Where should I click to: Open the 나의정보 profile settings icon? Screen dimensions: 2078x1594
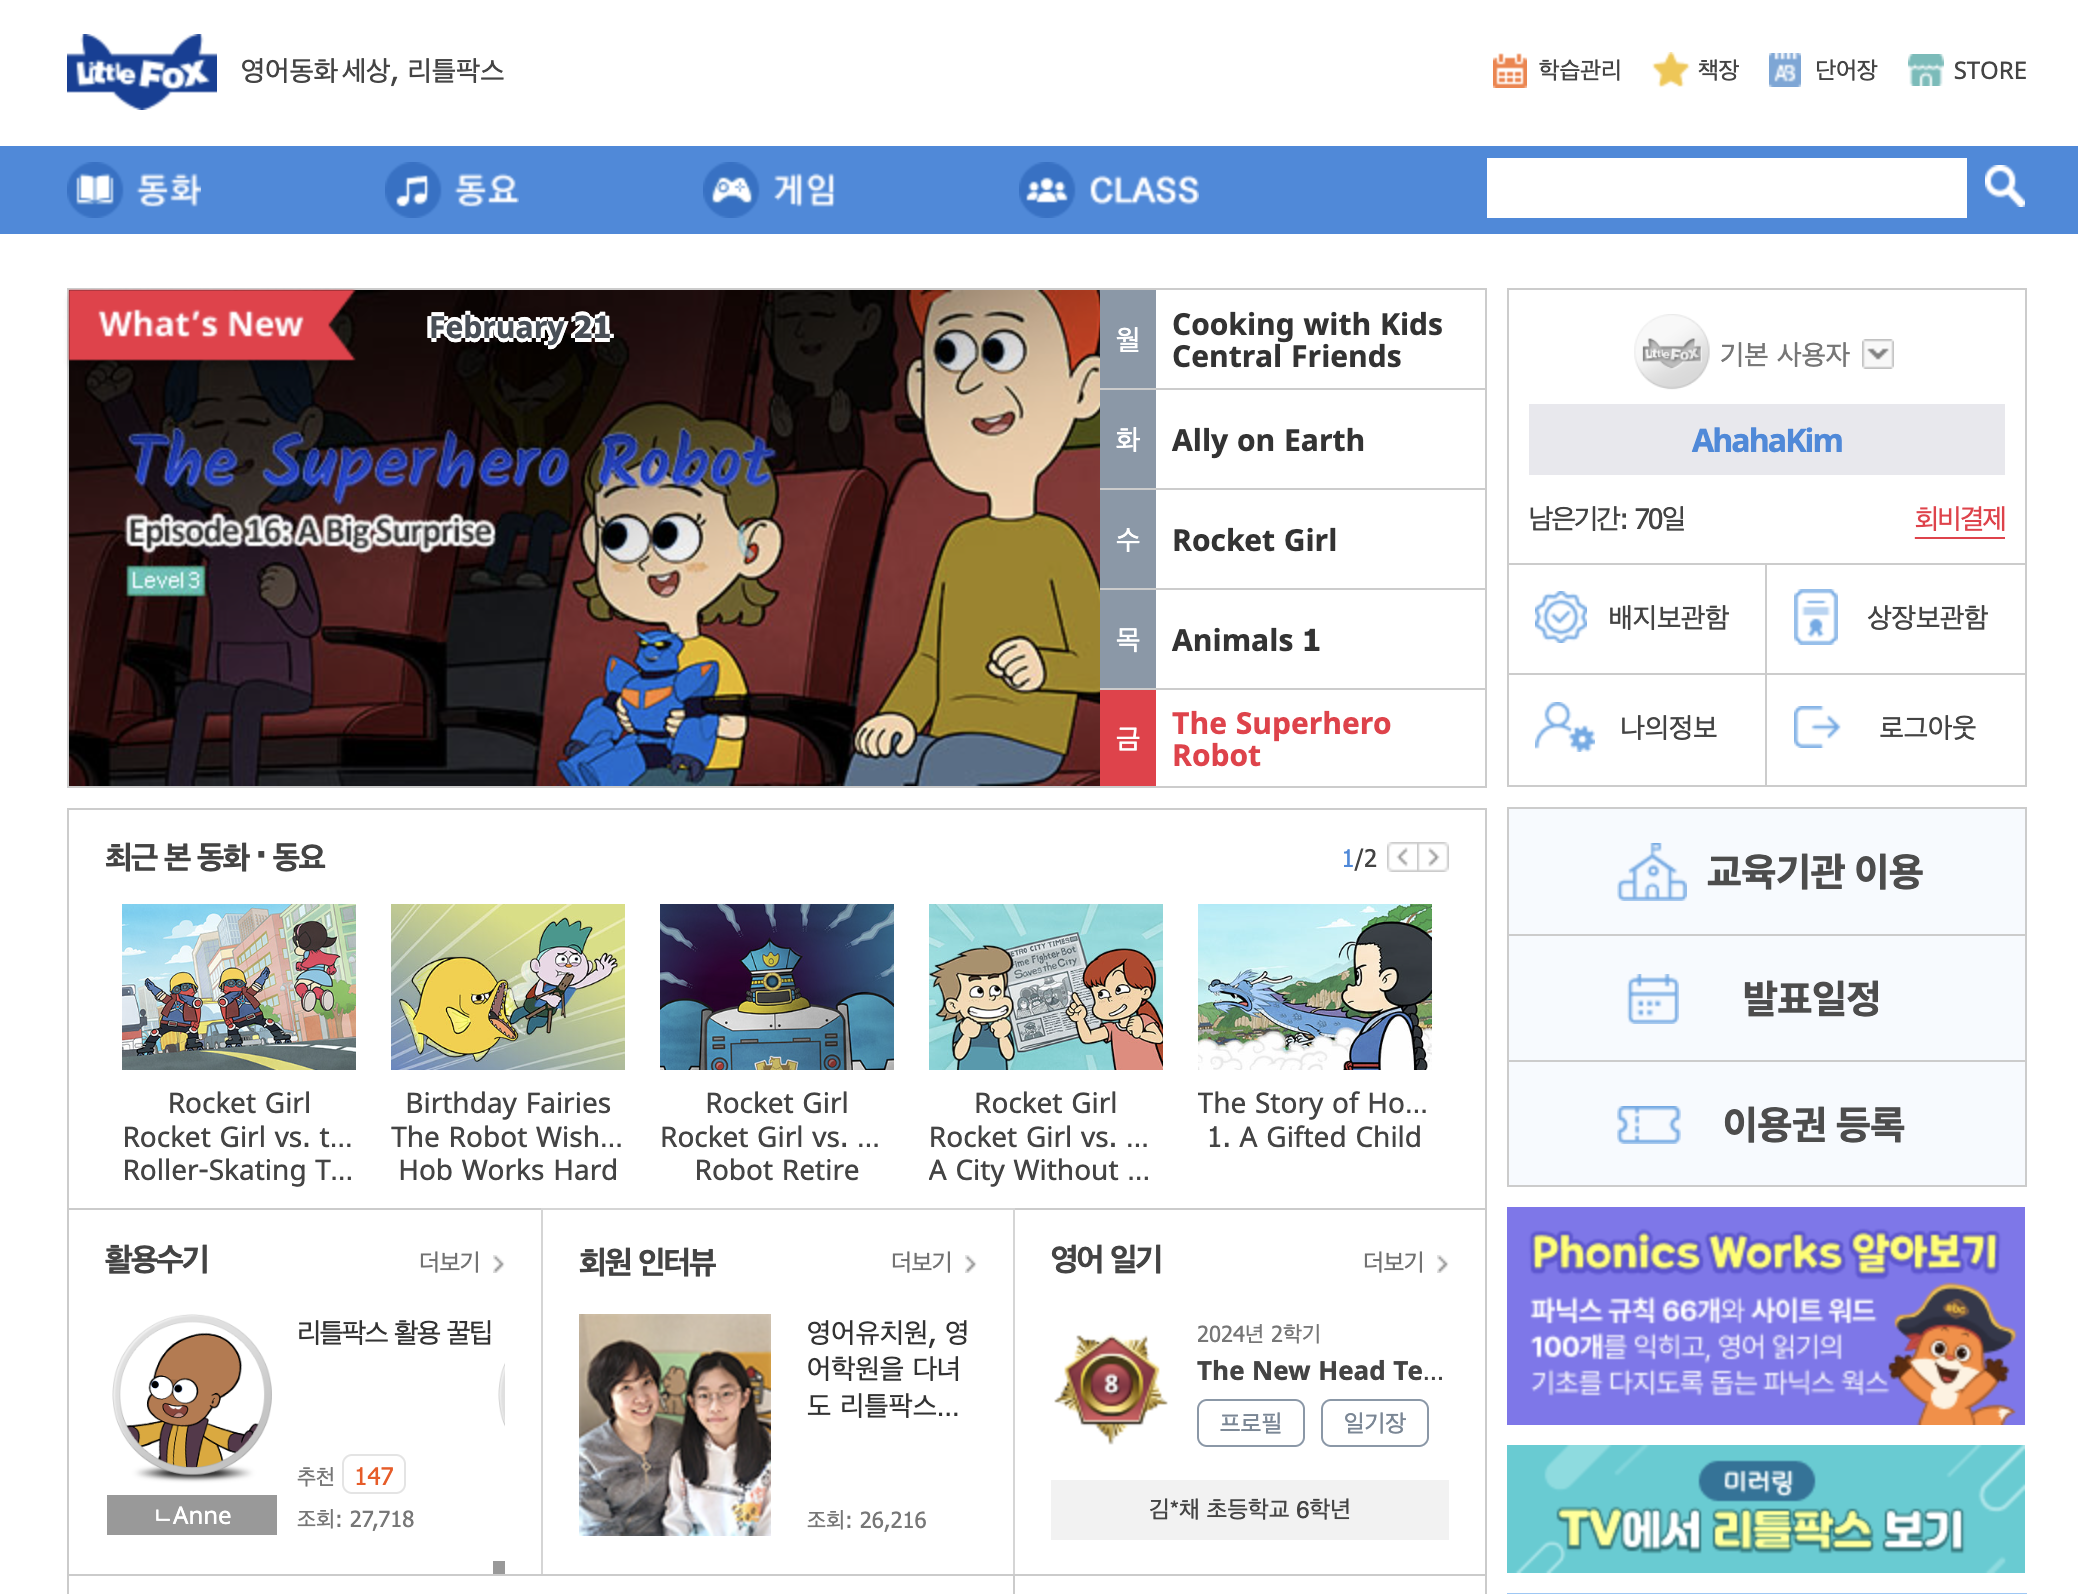(x=1562, y=727)
